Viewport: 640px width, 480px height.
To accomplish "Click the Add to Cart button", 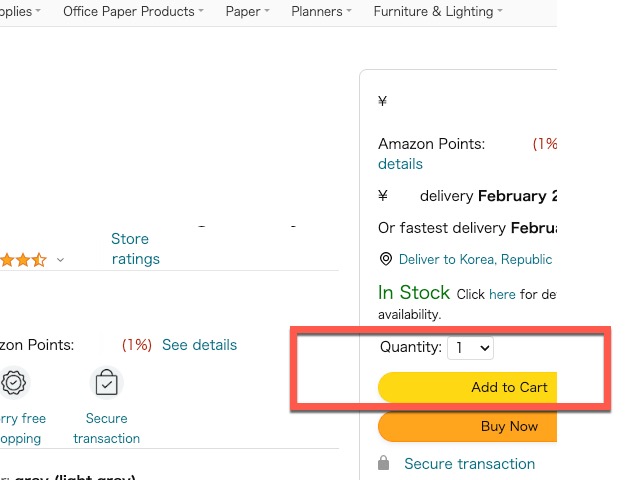I will click(x=467, y=387).
